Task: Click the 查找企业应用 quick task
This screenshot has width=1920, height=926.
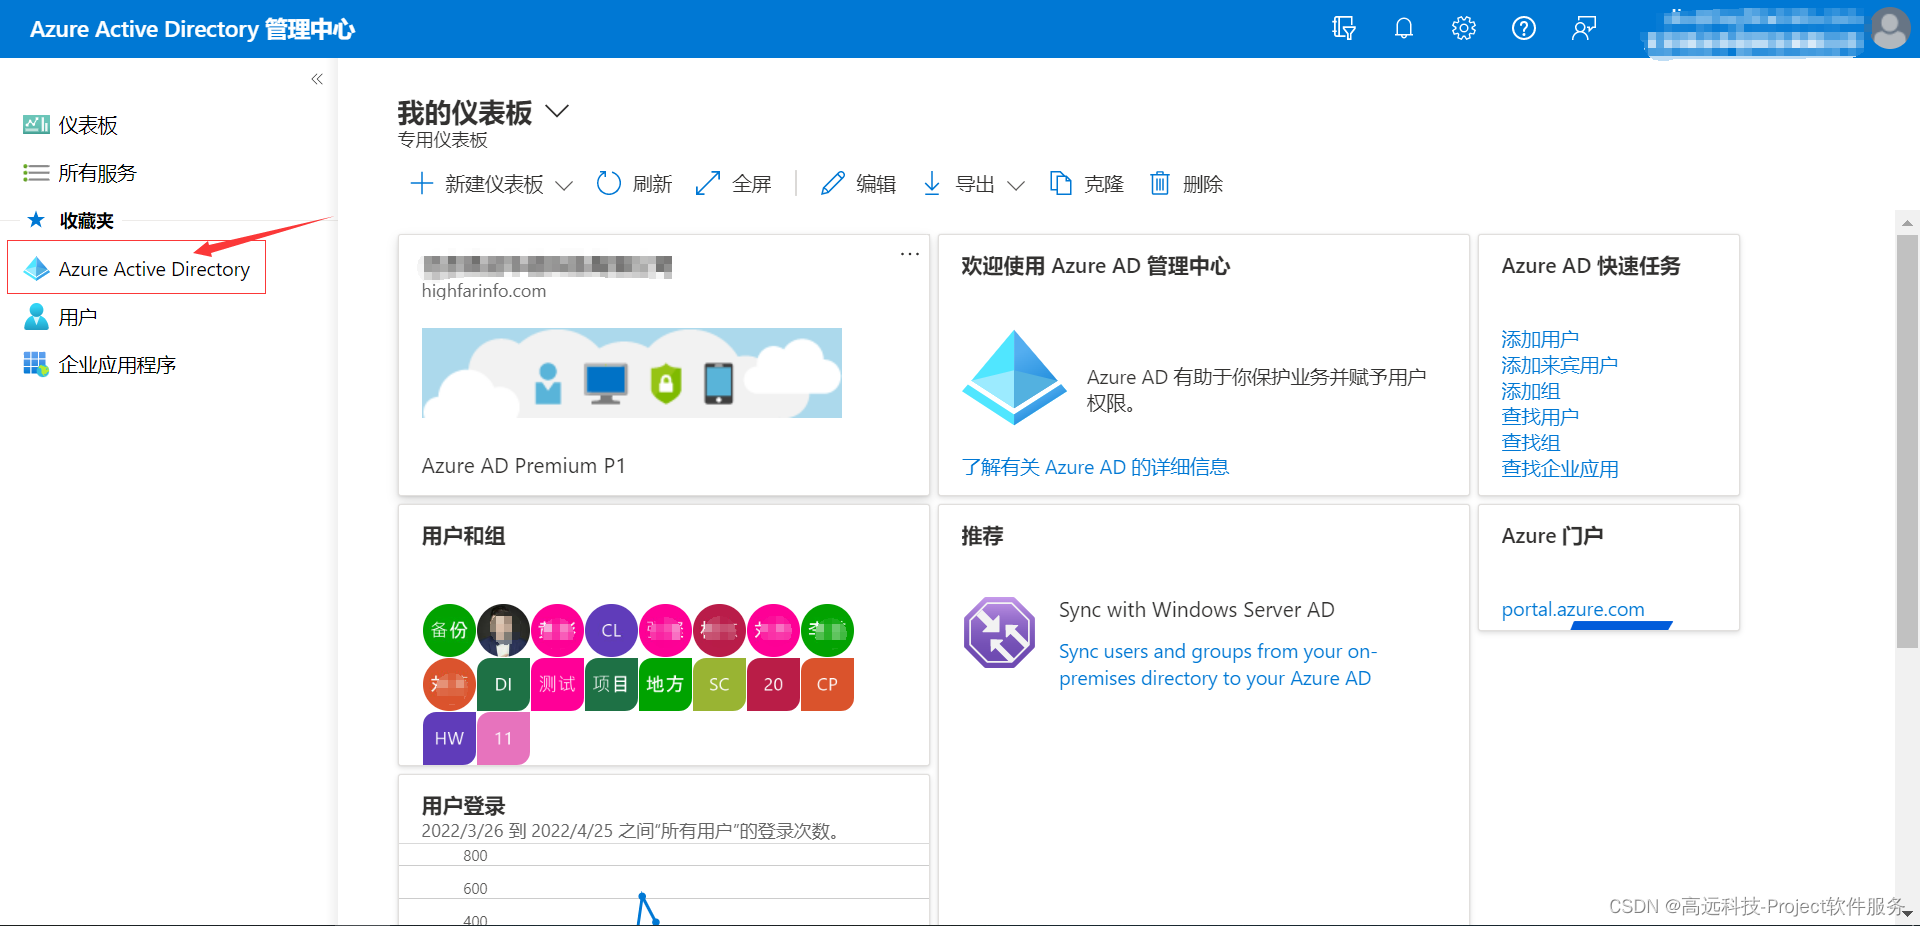Action: coord(1559,469)
